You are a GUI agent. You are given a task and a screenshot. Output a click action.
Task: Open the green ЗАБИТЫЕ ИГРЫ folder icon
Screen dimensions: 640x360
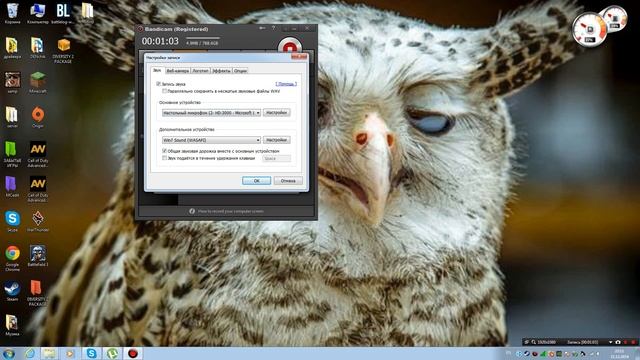tap(12, 155)
